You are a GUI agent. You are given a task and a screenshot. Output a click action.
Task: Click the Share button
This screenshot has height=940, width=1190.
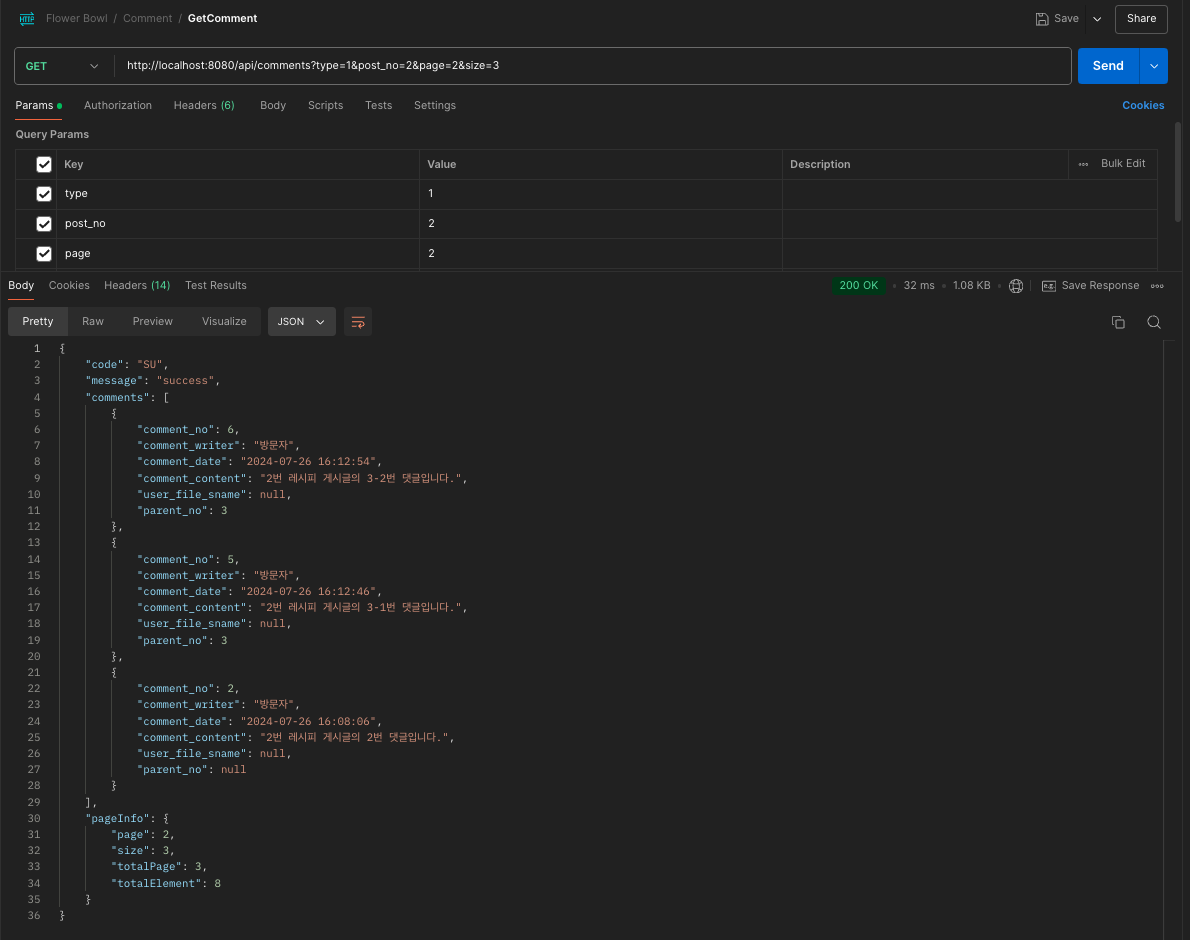tap(1141, 19)
